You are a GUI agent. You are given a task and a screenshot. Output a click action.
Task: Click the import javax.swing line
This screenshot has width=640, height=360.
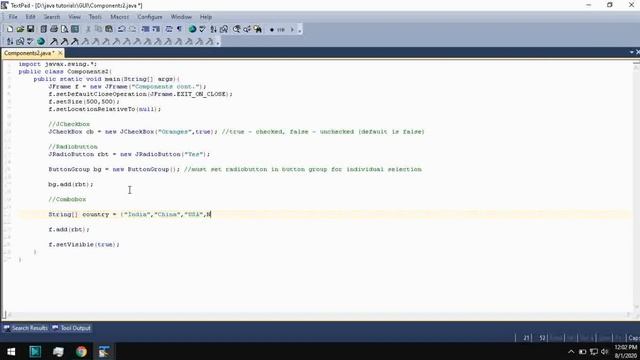click(x=58, y=64)
